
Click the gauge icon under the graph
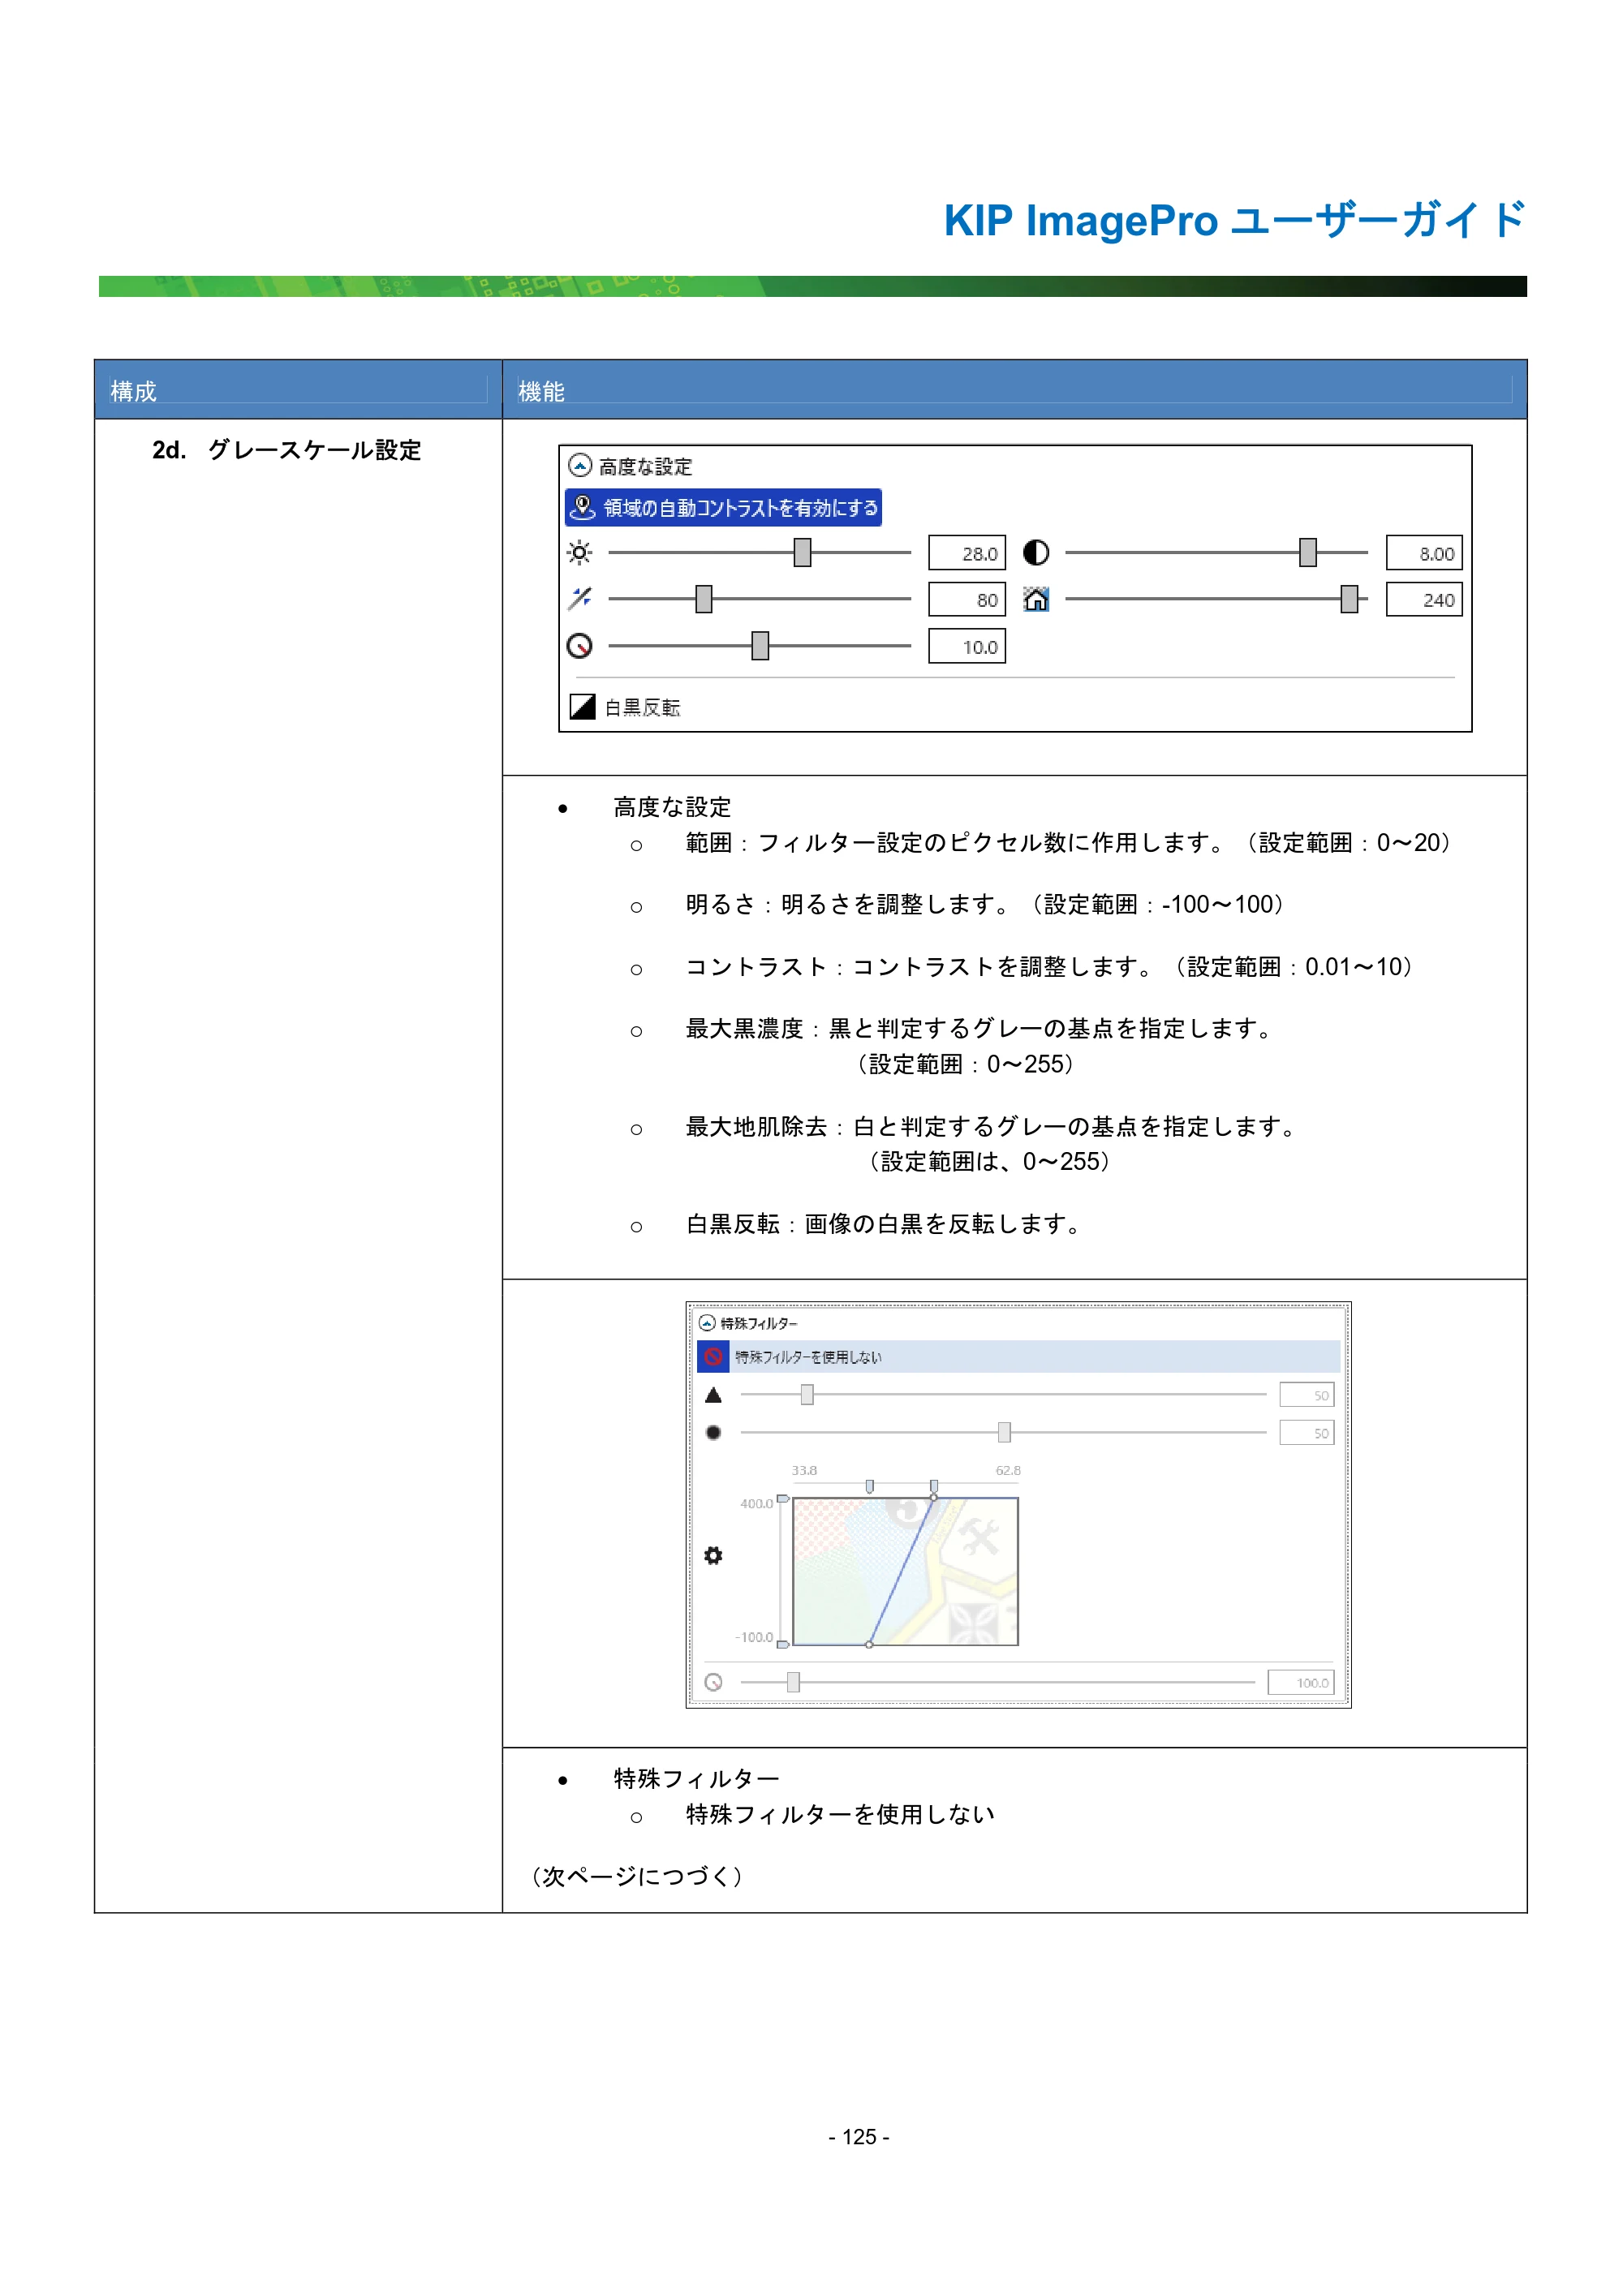point(713,1683)
